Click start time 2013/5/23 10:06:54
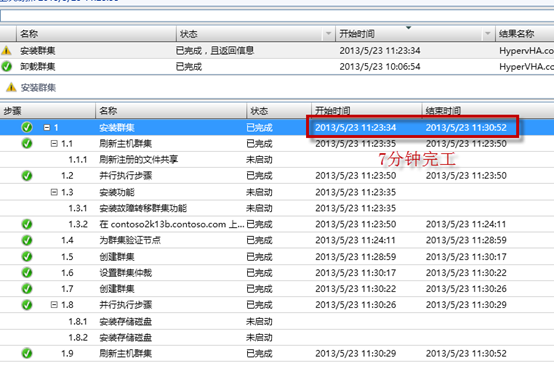Image resolution: width=554 pixels, height=366 pixels. click(380, 66)
